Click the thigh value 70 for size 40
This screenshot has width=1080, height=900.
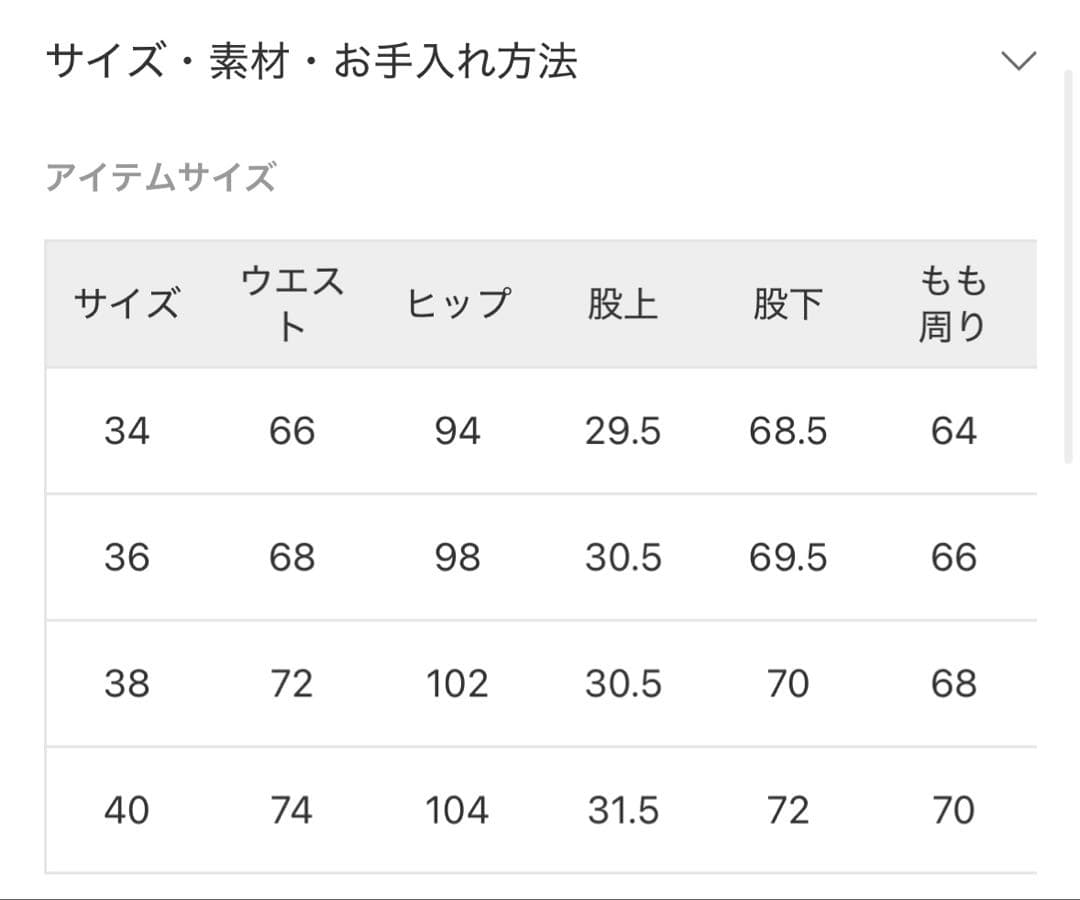952,810
